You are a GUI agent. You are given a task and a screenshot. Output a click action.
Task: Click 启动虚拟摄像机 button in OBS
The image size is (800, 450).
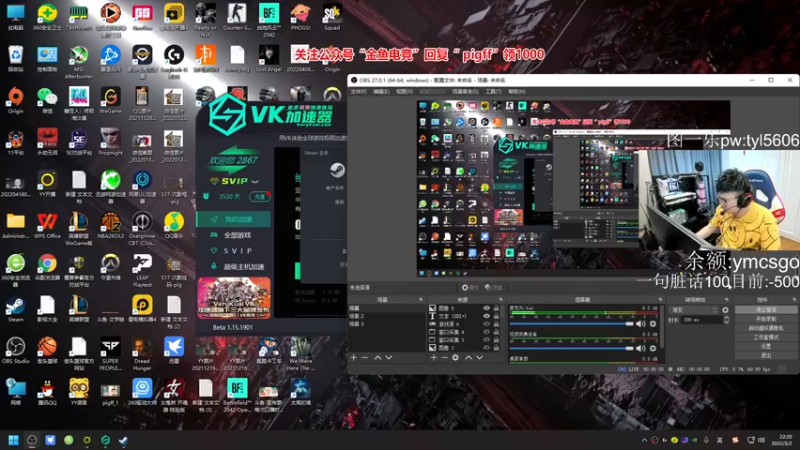(x=766, y=328)
